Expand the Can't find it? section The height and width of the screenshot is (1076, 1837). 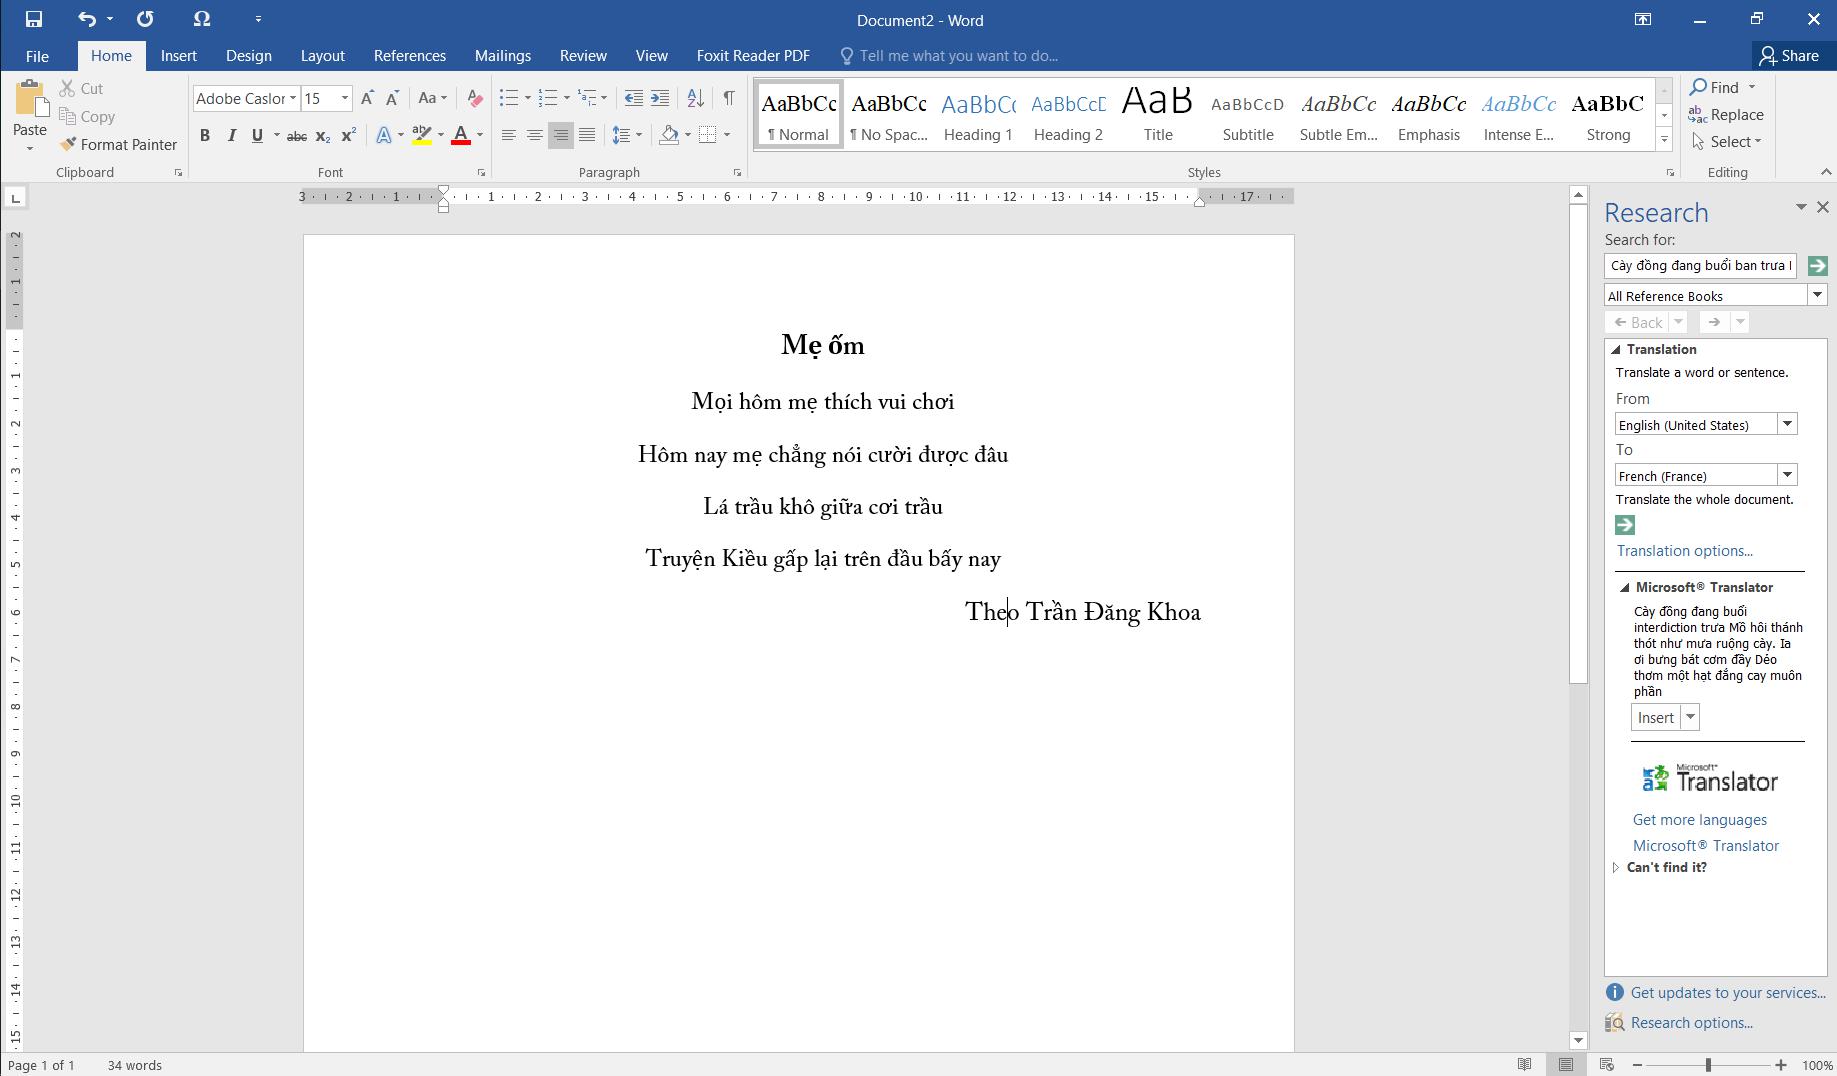(1616, 868)
